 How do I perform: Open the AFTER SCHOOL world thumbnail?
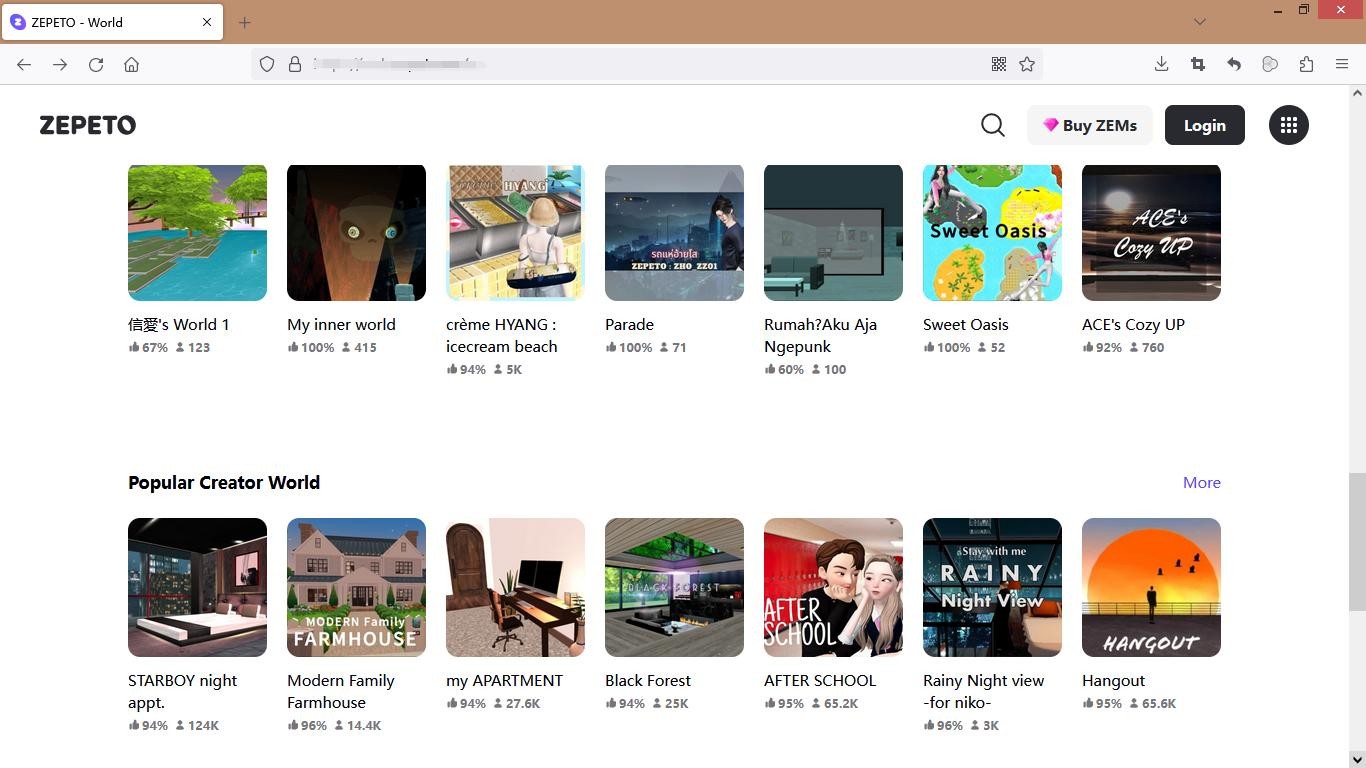833,587
